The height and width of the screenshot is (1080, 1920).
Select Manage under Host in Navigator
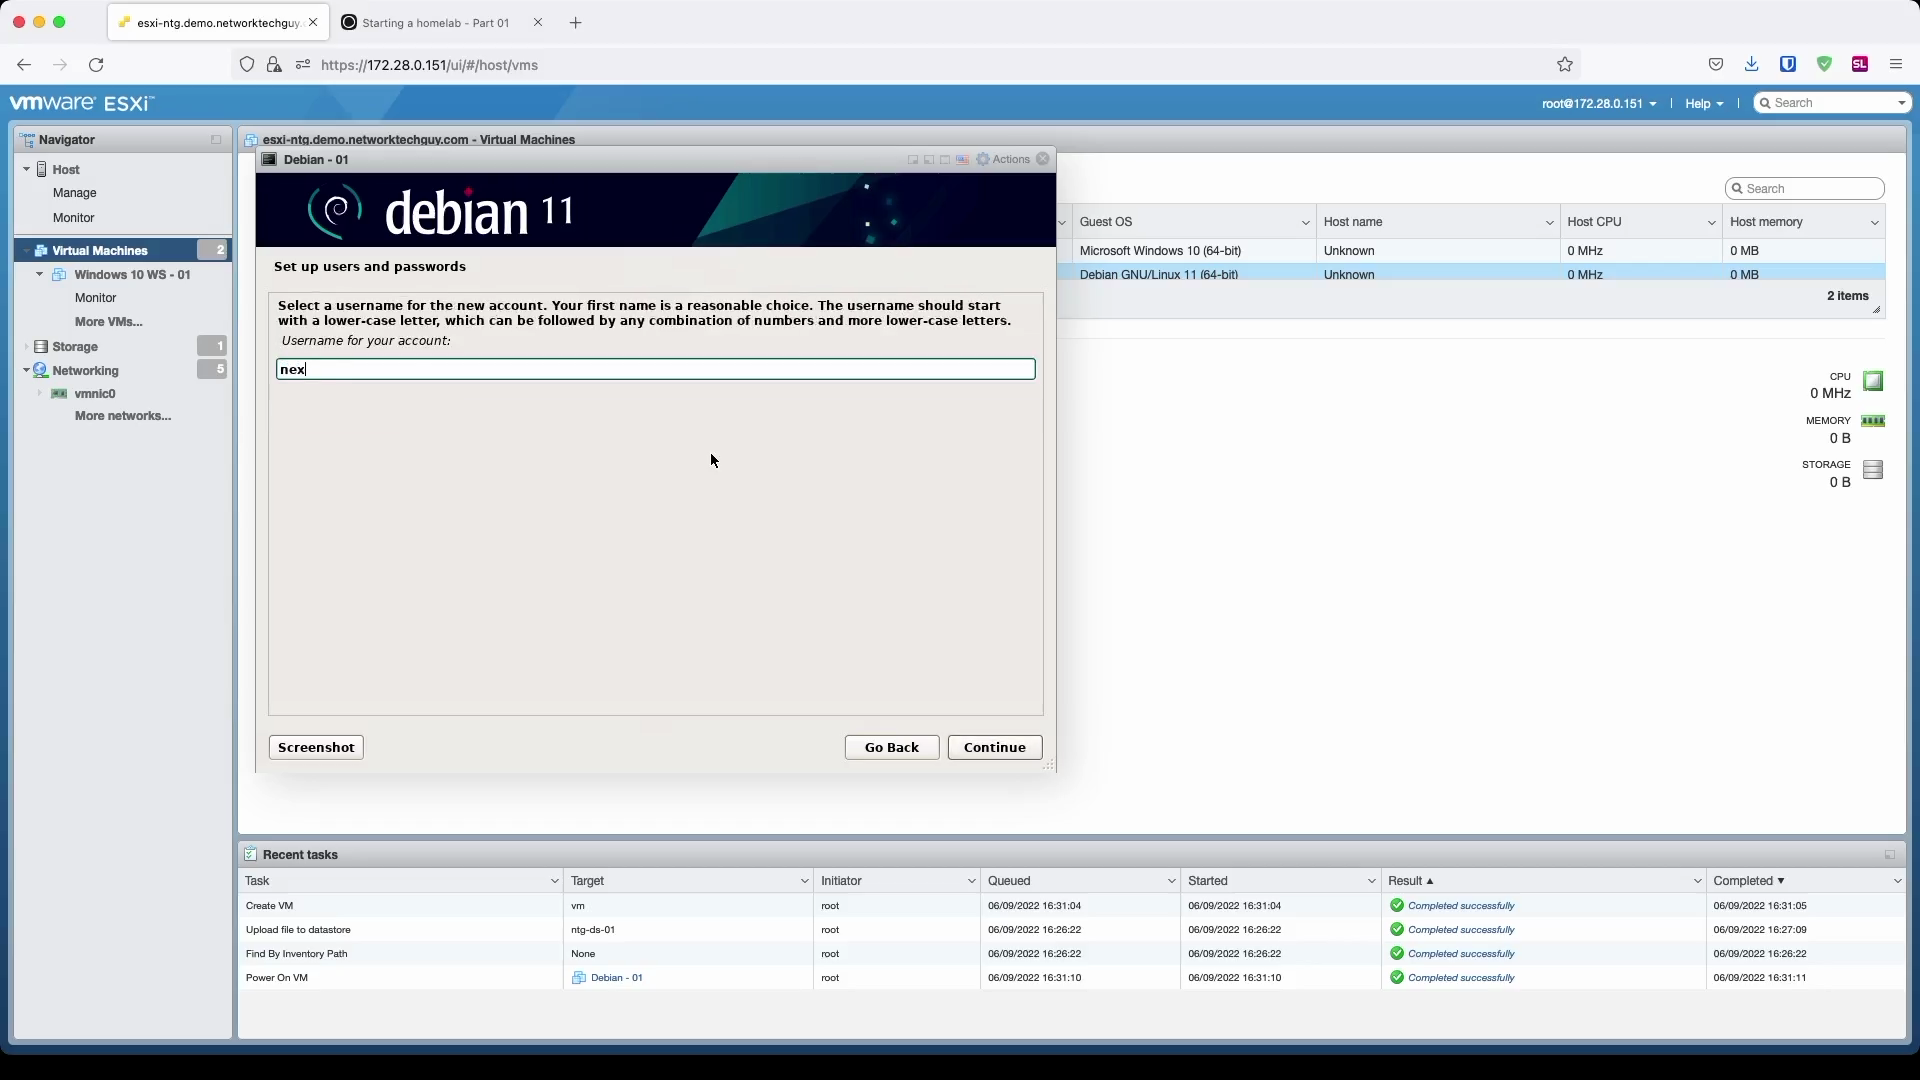pos(75,193)
